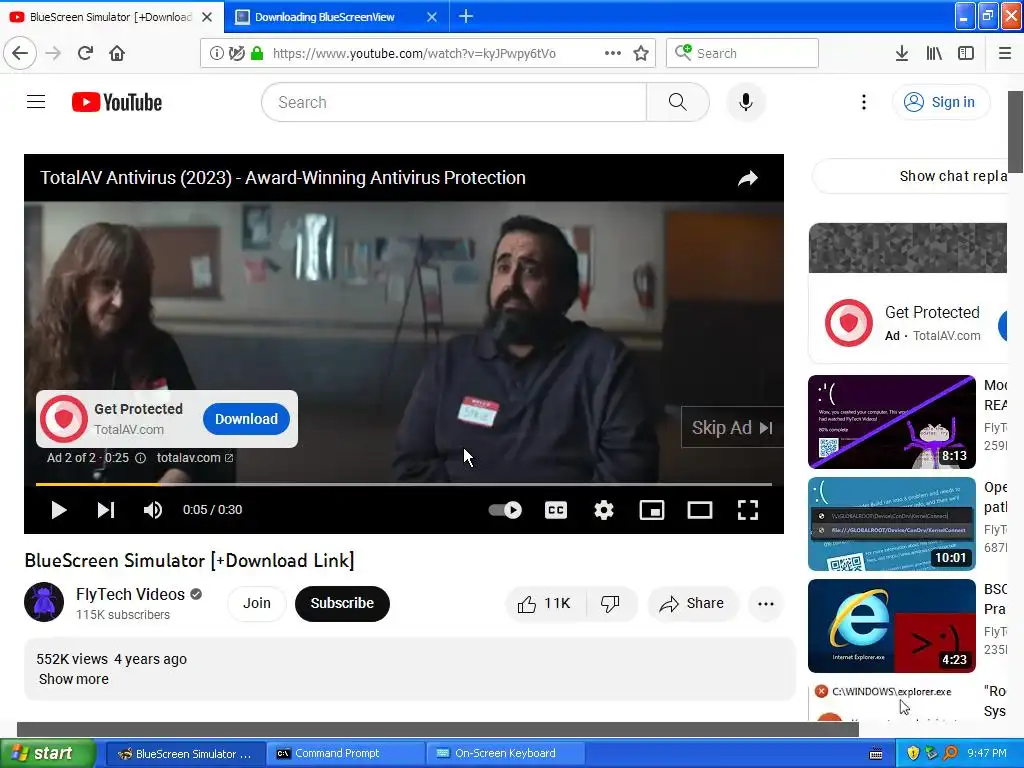1024x768 pixels.
Task: Open the 8:13 recommended video thumbnail
Action: (x=891, y=422)
